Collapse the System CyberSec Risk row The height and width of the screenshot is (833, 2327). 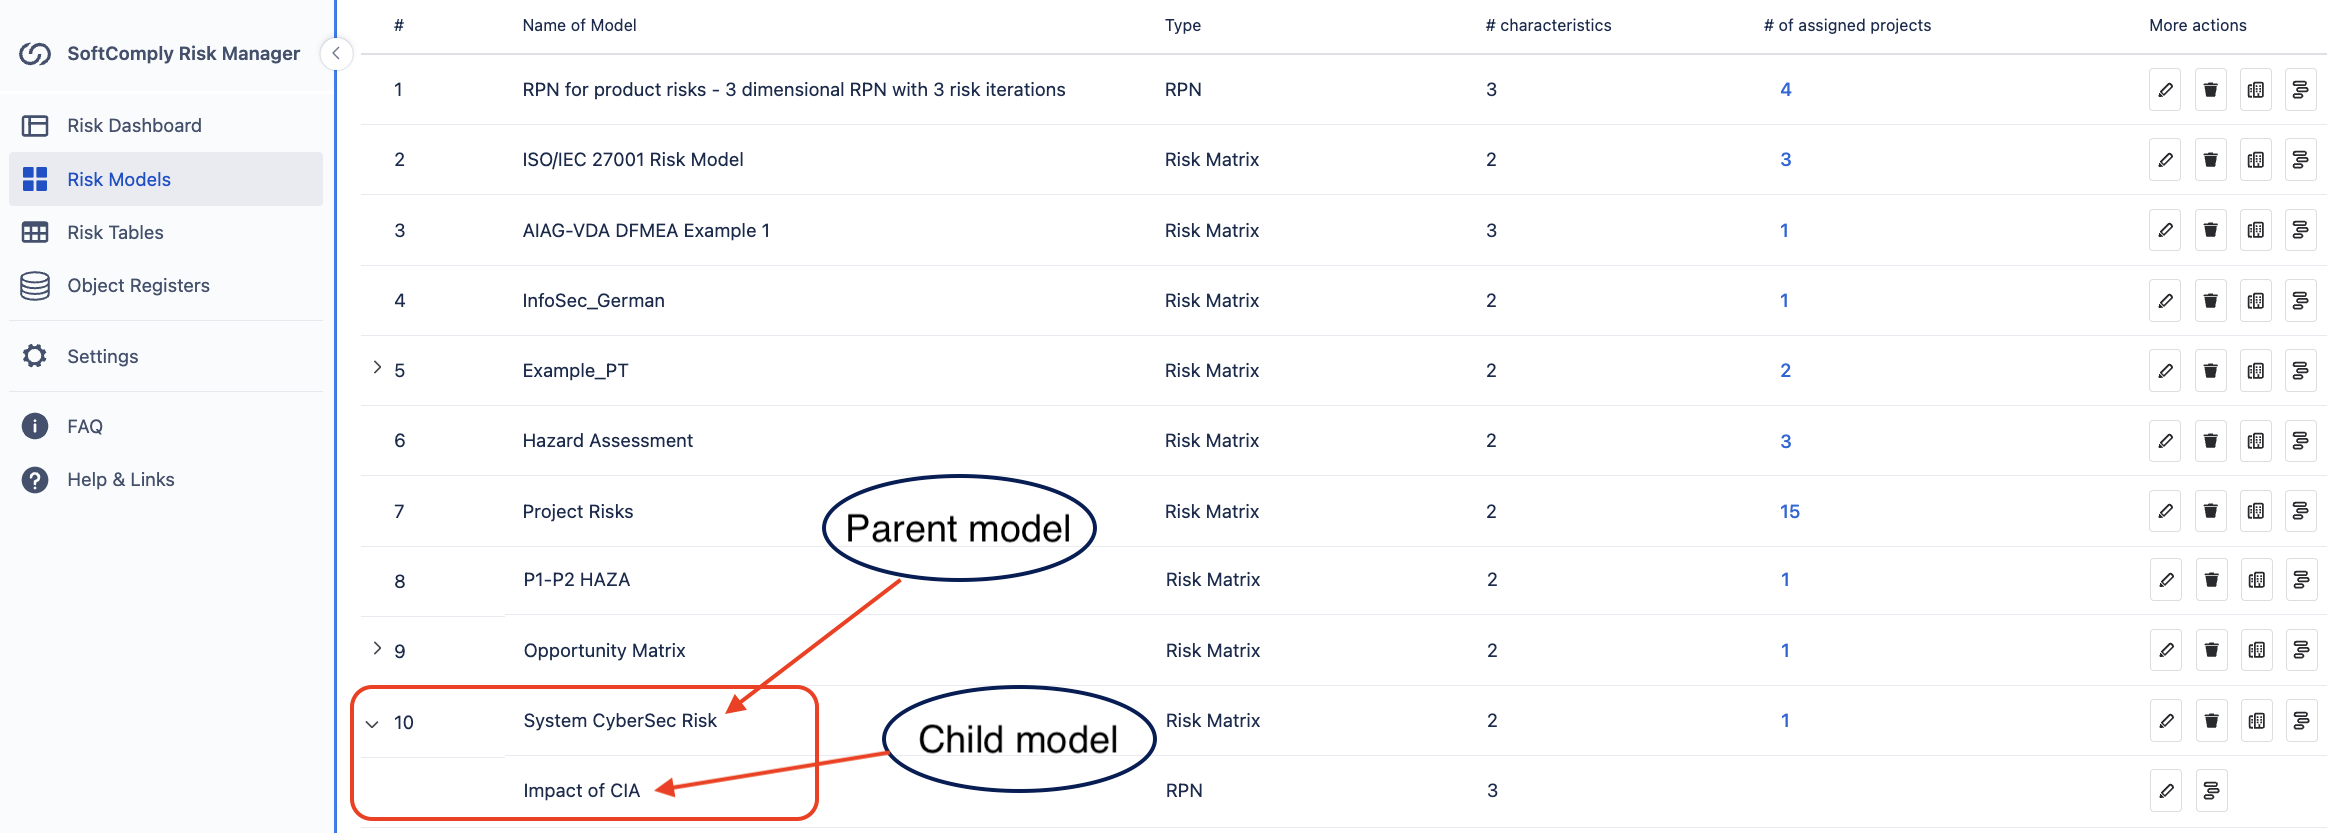point(373,723)
